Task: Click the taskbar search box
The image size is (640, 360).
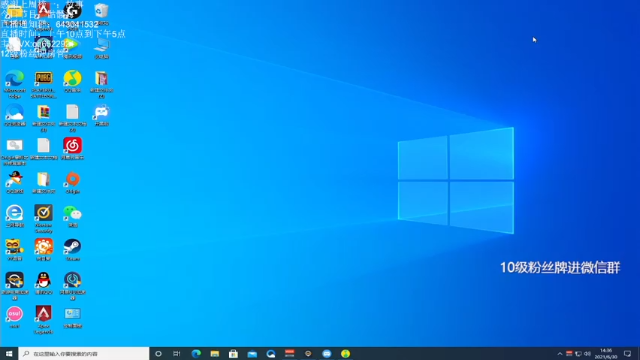Action: pyautogui.click(x=84, y=353)
